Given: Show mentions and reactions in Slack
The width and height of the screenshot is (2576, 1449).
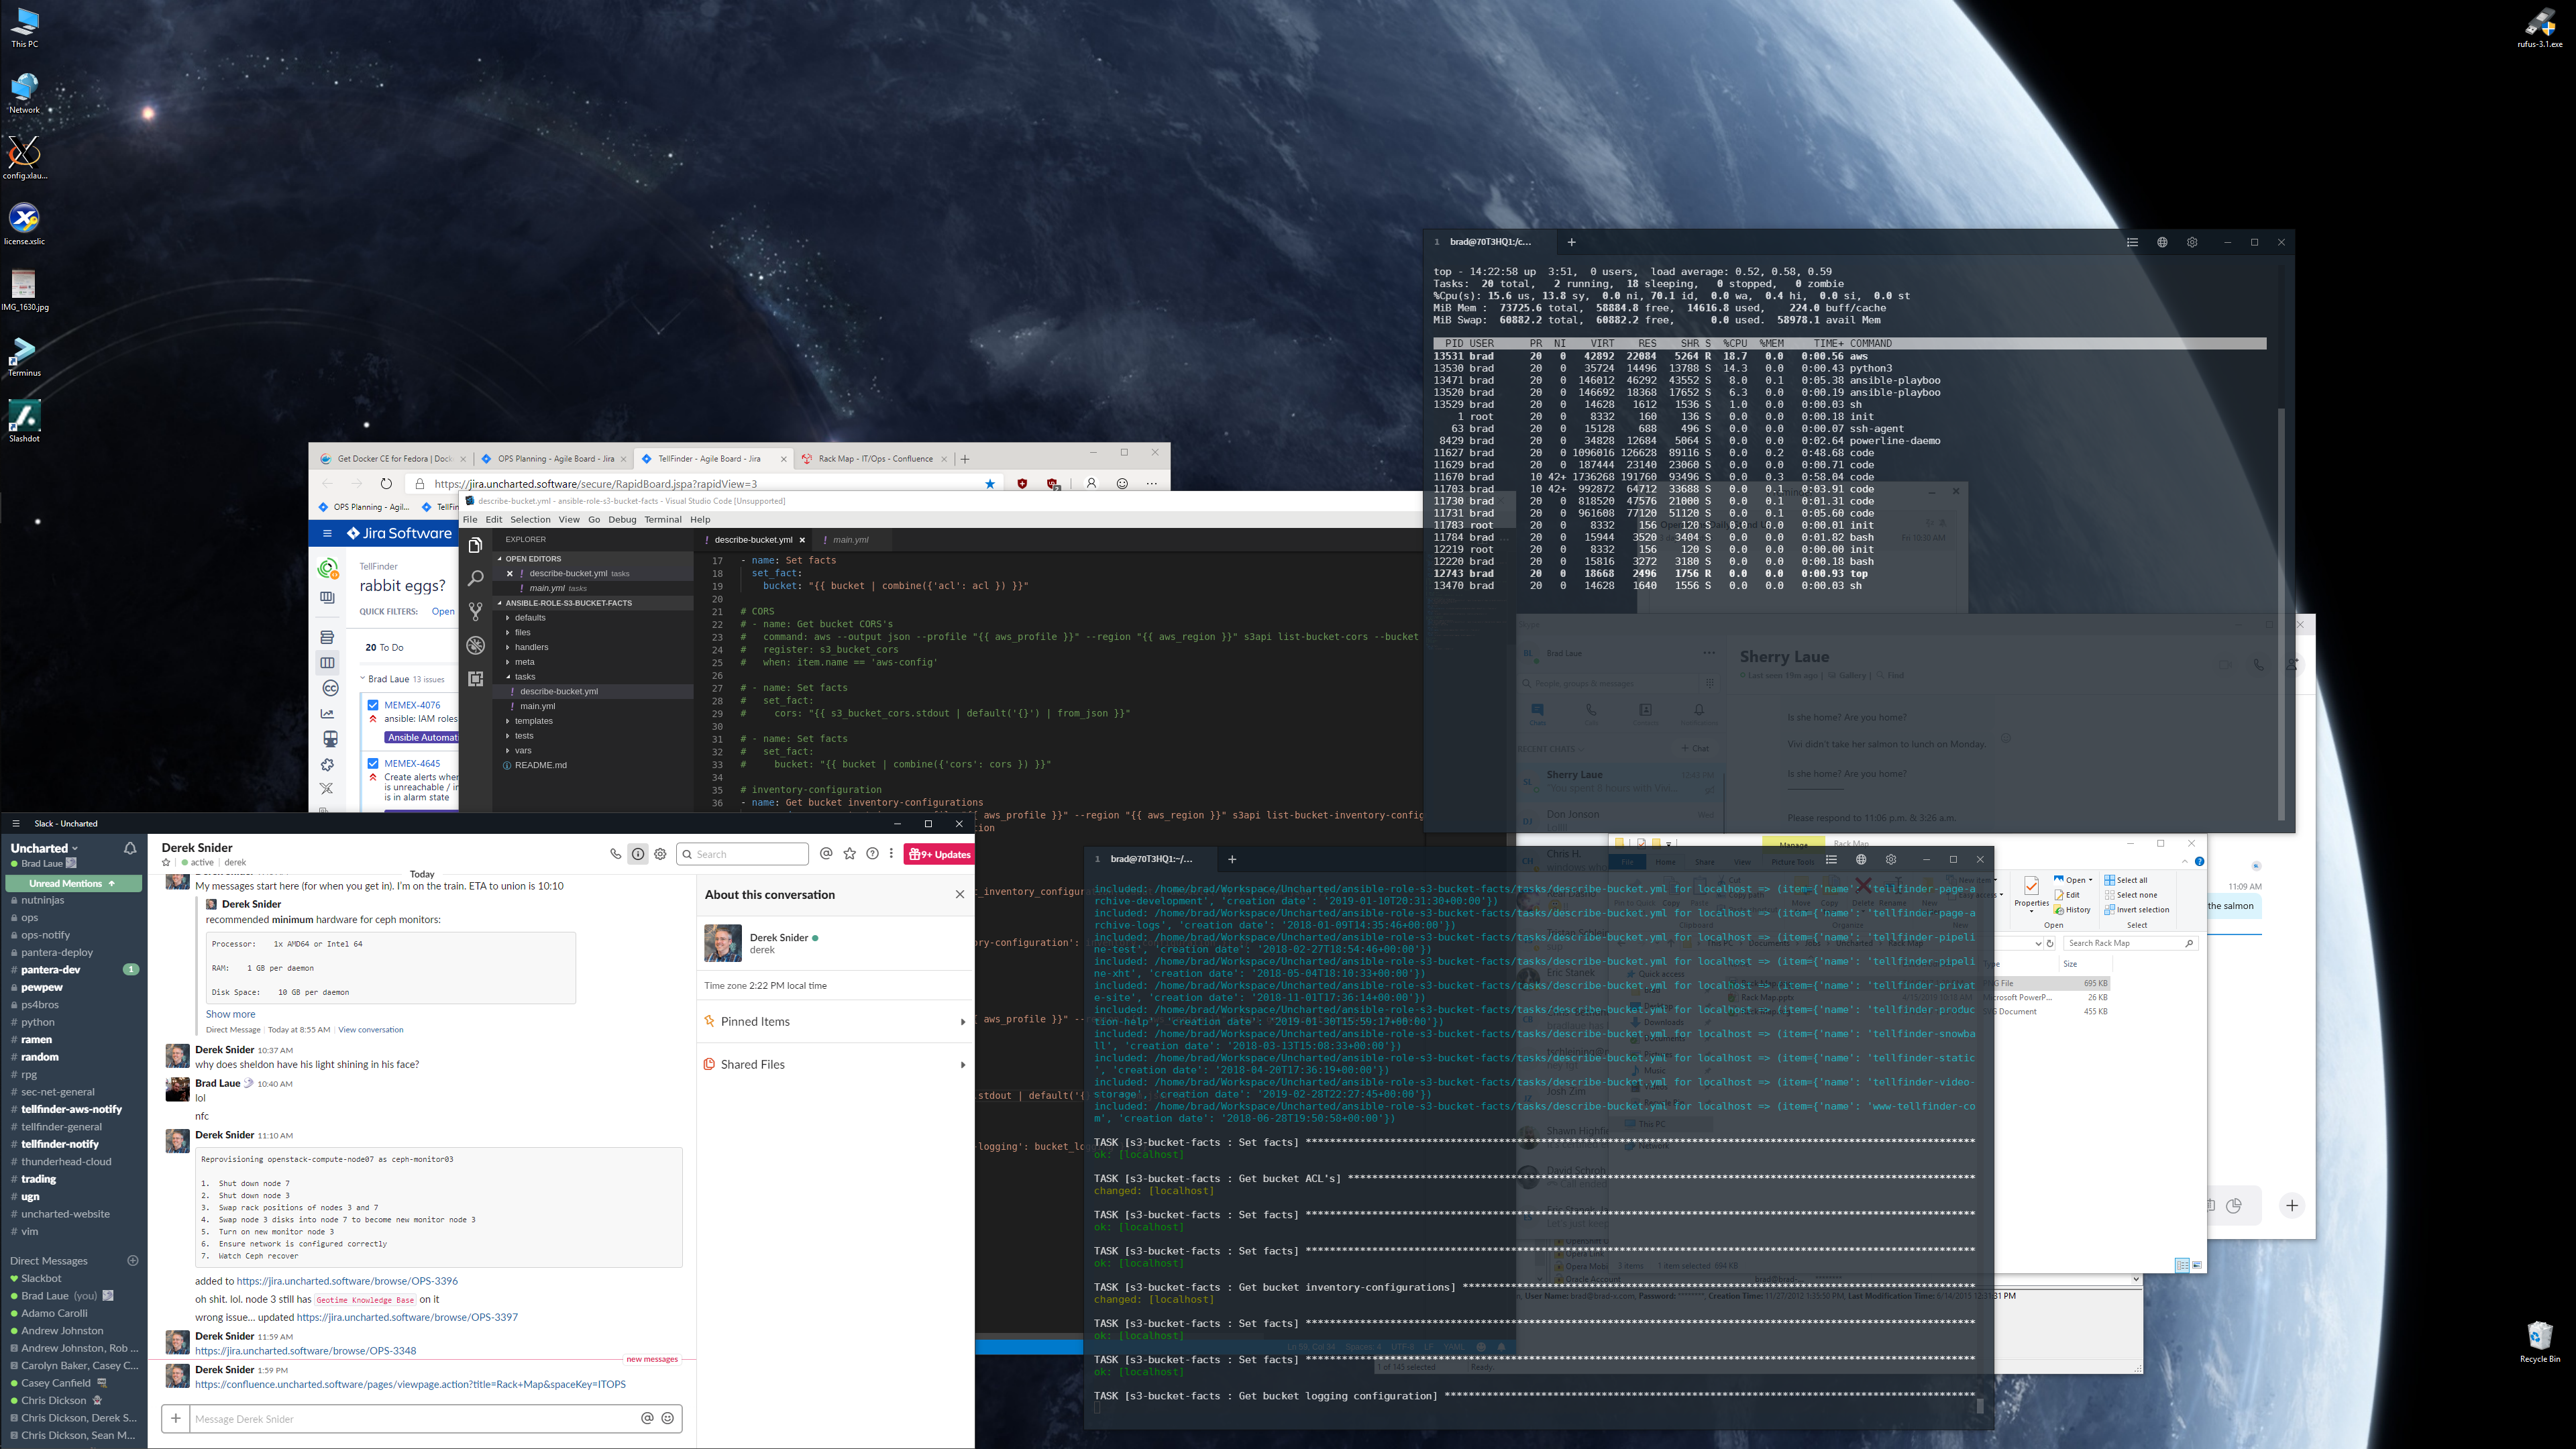Looking at the screenshot, I should point(826,854).
